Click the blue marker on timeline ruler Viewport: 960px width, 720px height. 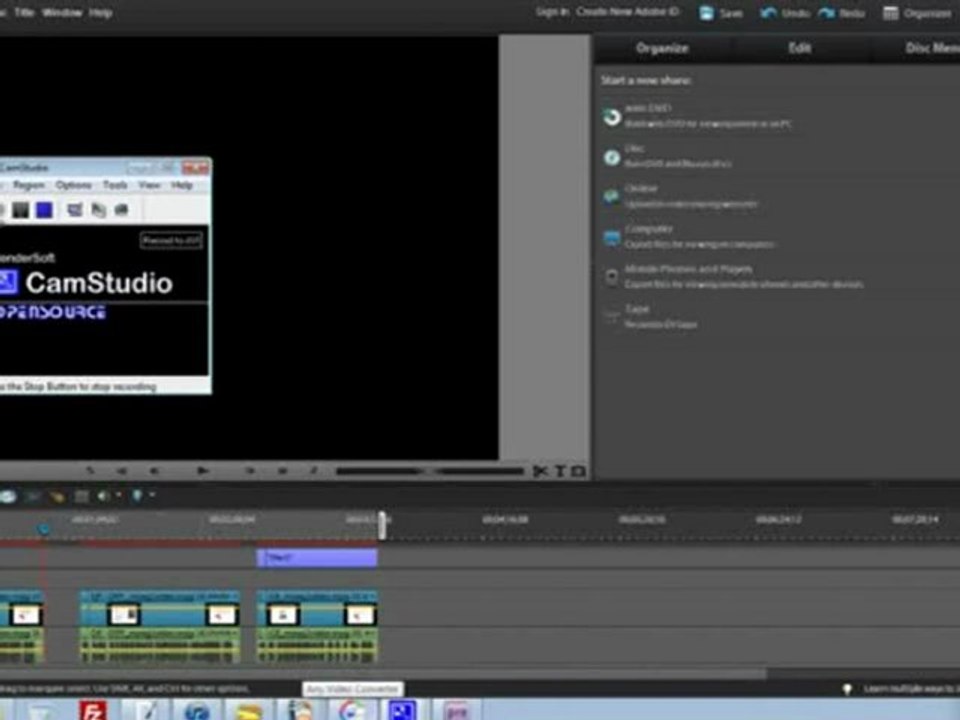(43, 528)
